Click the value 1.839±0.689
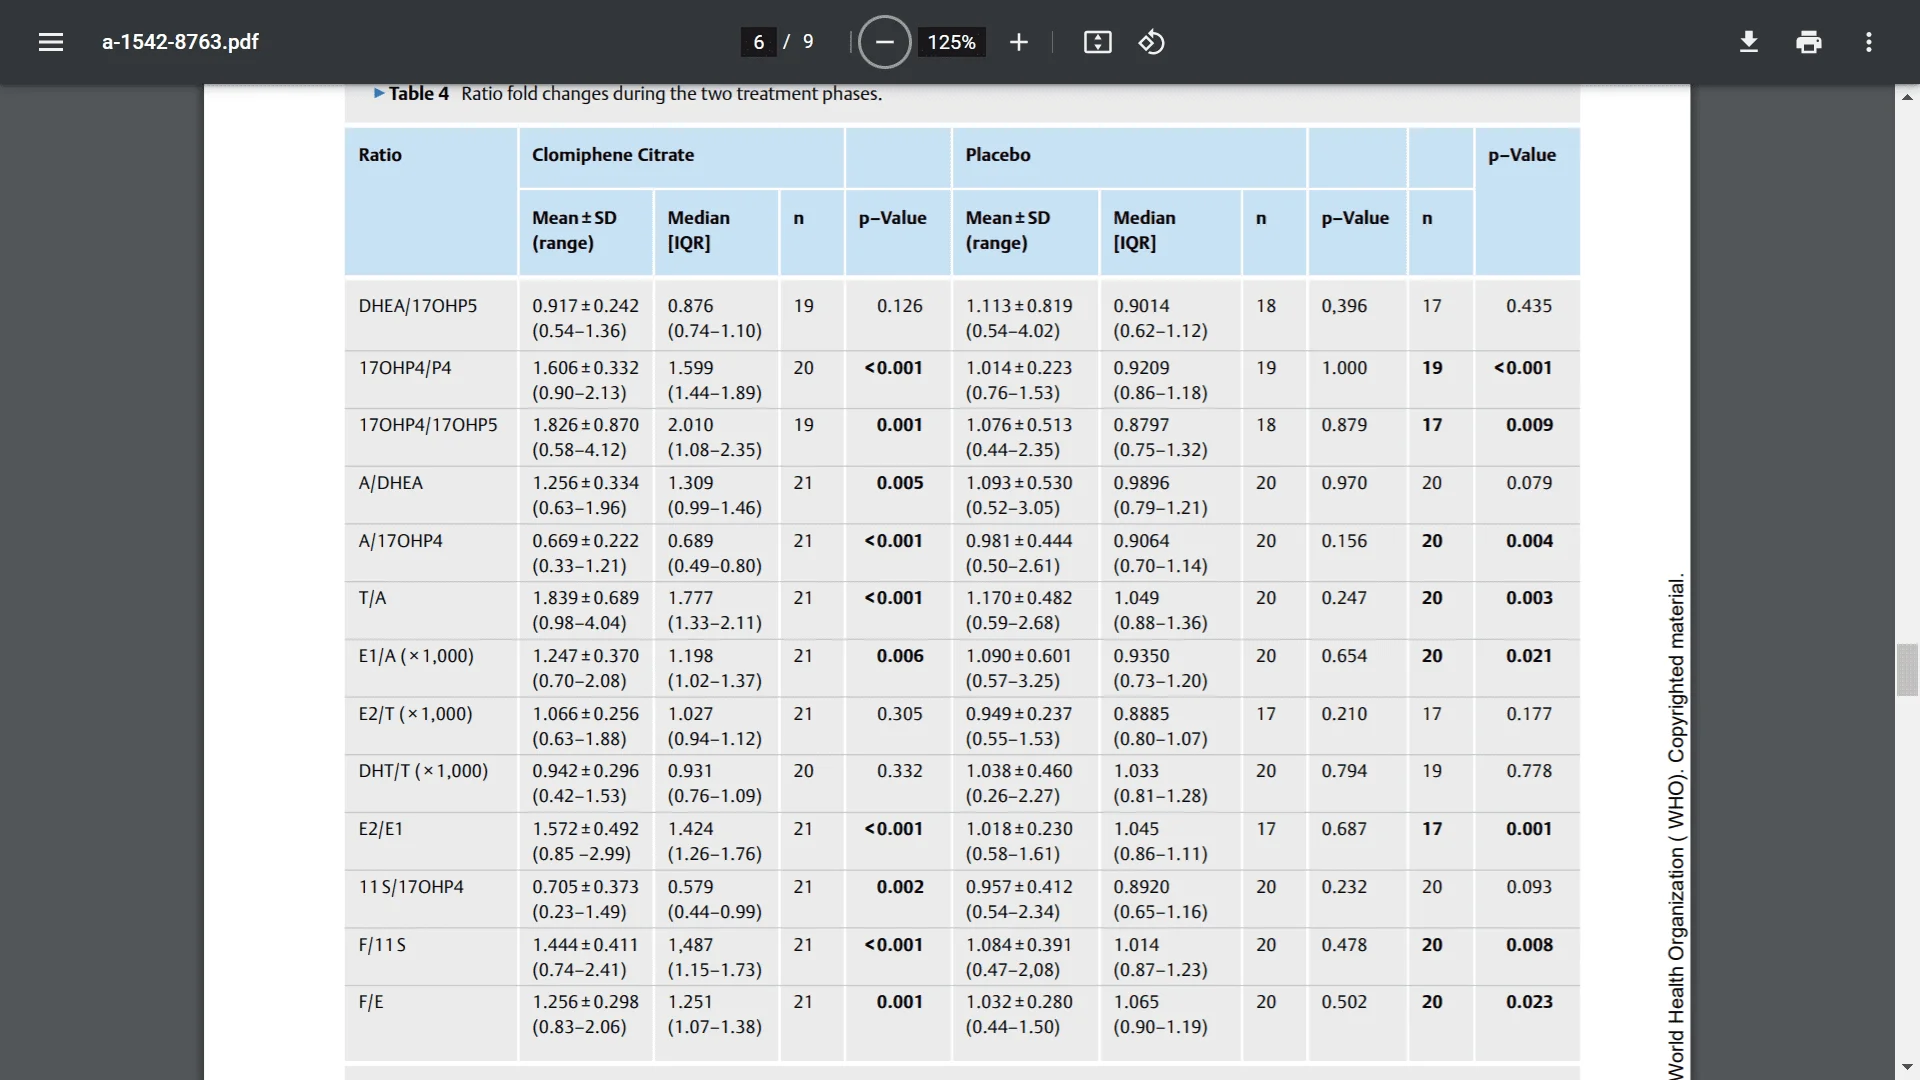This screenshot has height=1080, width=1920. pyautogui.click(x=585, y=598)
